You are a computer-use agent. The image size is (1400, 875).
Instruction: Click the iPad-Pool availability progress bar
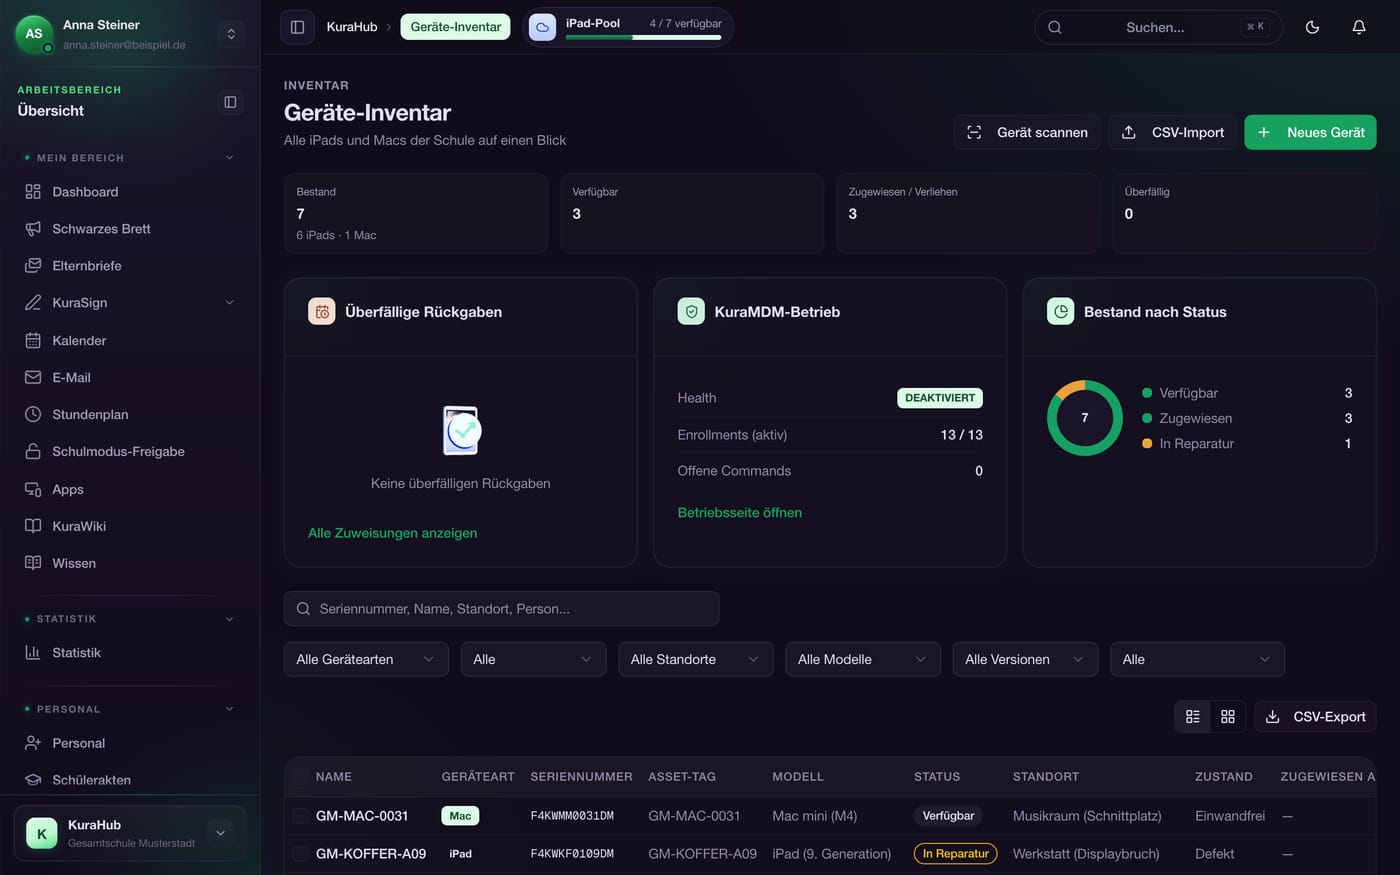pyautogui.click(x=644, y=38)
